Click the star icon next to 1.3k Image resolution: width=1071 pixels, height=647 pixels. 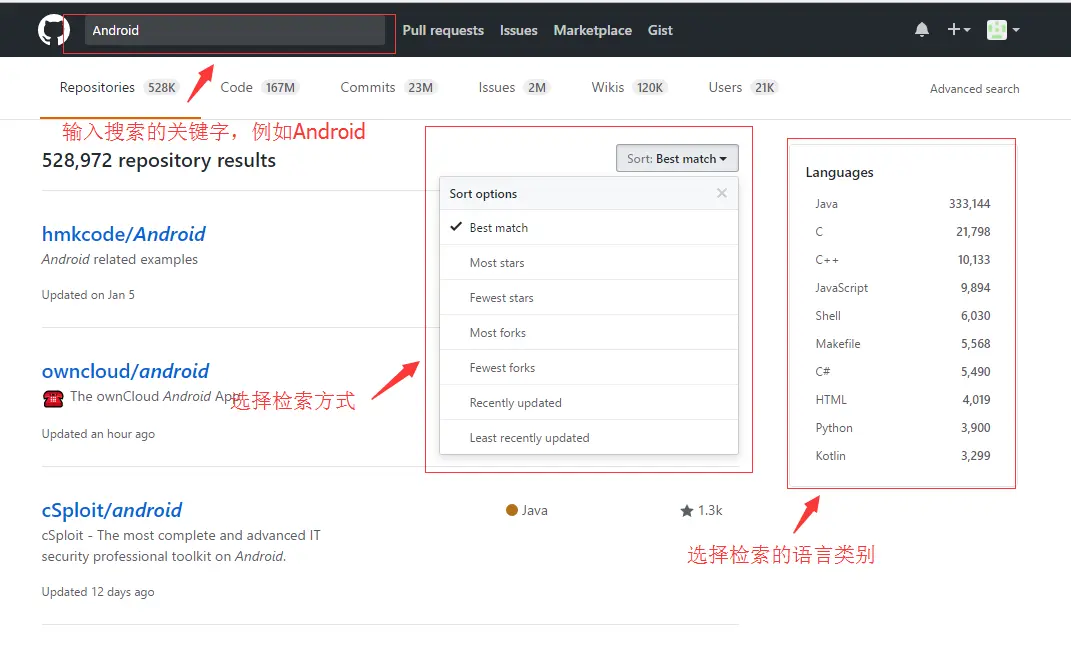tap(685, 510)
